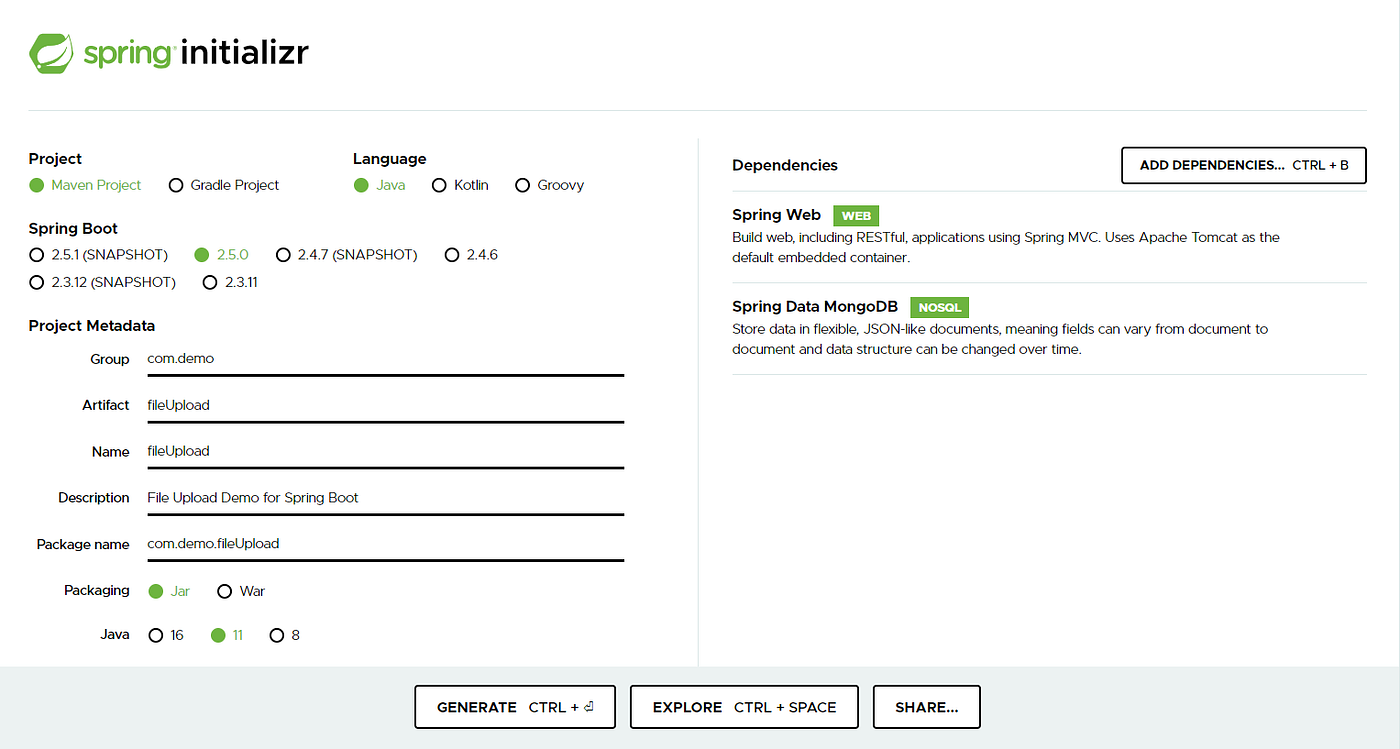Select the Spring Data MongoDB dependency title
1400x749 pixels.
(815, 307)
